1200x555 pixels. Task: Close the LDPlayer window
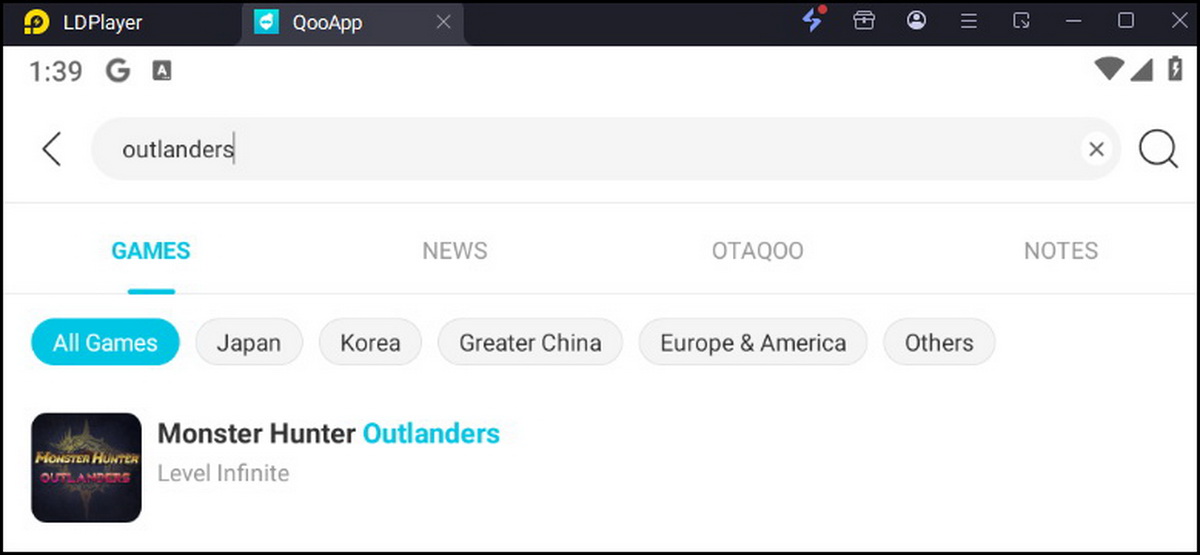(x=1178, y=21)
